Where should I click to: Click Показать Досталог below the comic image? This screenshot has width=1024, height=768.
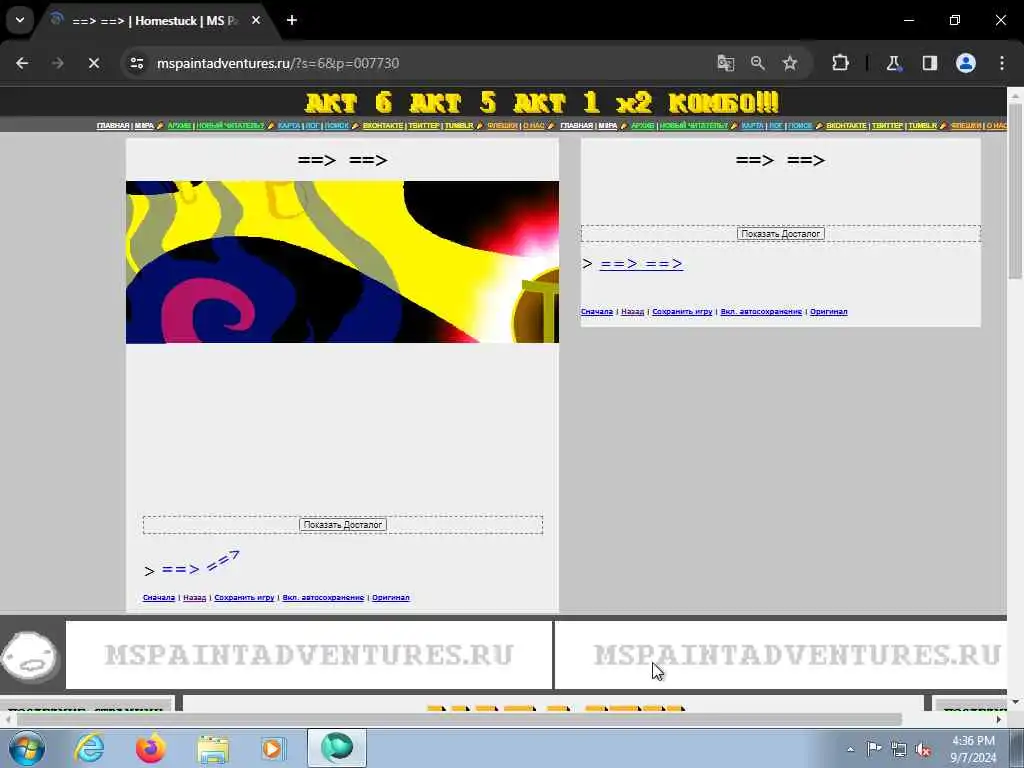click(x=343, y=524)
